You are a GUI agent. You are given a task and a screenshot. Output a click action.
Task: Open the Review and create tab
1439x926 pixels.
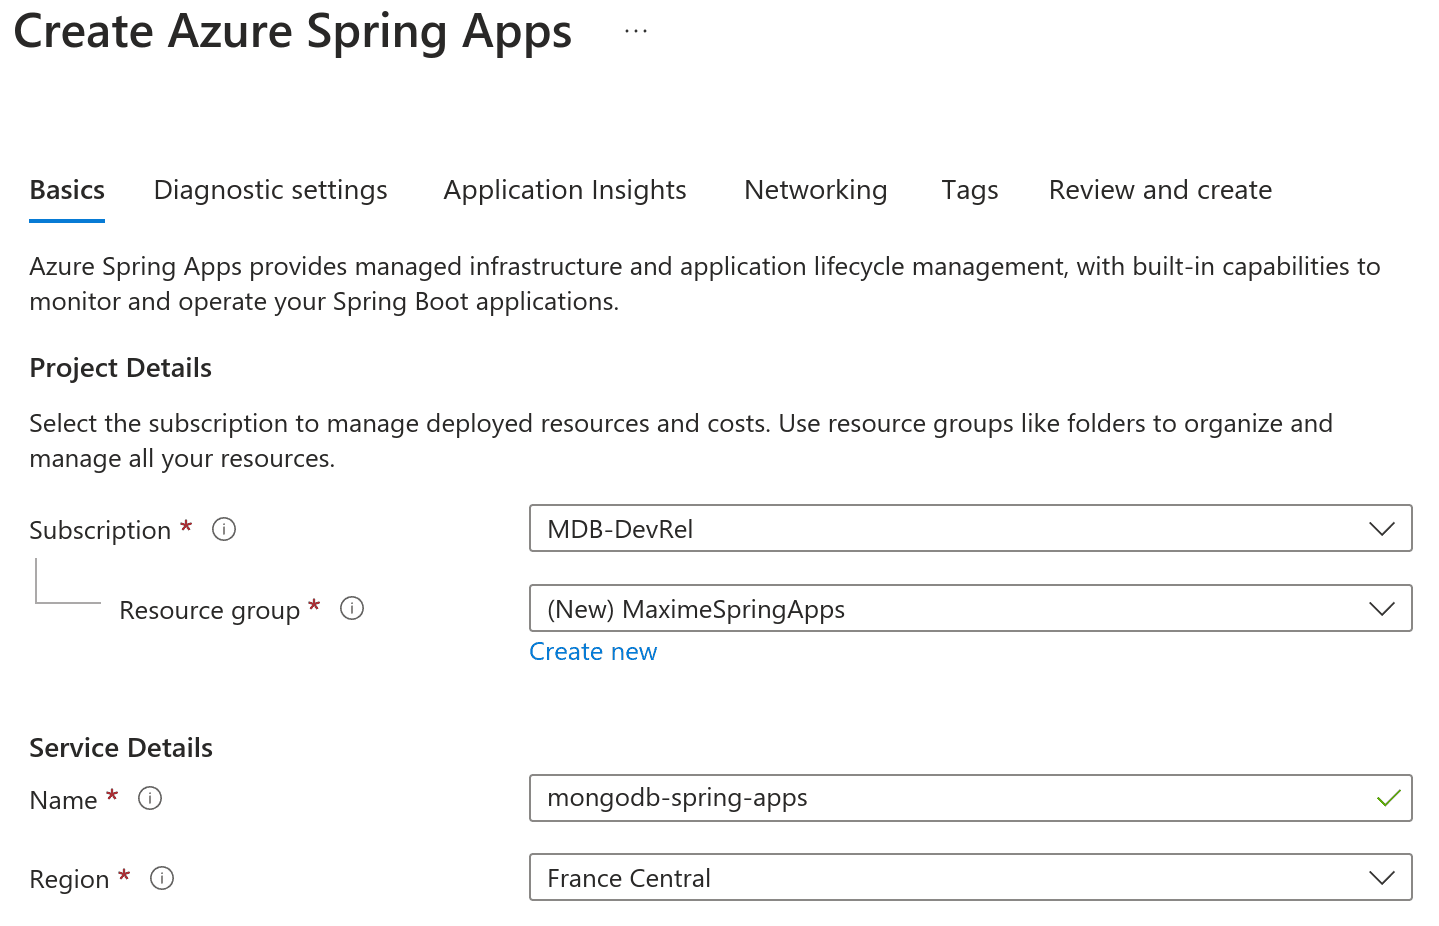pyautogui.click(x=1160, y=190)
